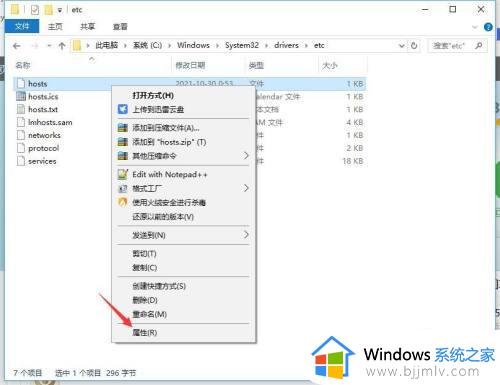This screenshot has width=500, height=385.
Task: Click the archive icon beside 添加到 hosts.zip
Action: (123, 142)
